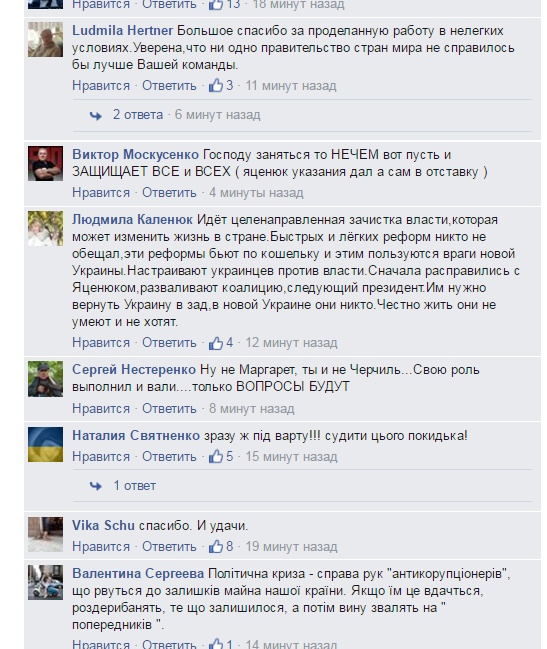Click thumbs-up icon on Людмила Каленюк's comment

216,343
